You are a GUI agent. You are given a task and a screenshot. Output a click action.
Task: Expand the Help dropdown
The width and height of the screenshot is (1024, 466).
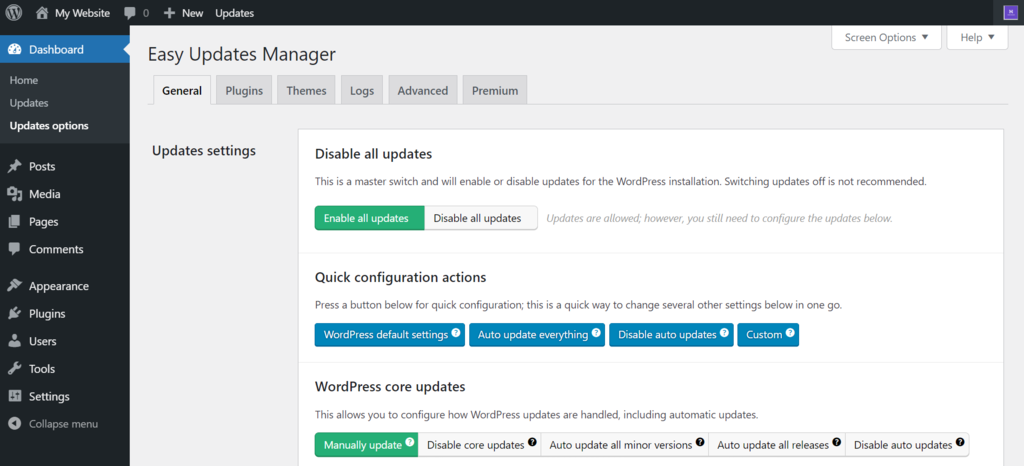coord(977,37)
